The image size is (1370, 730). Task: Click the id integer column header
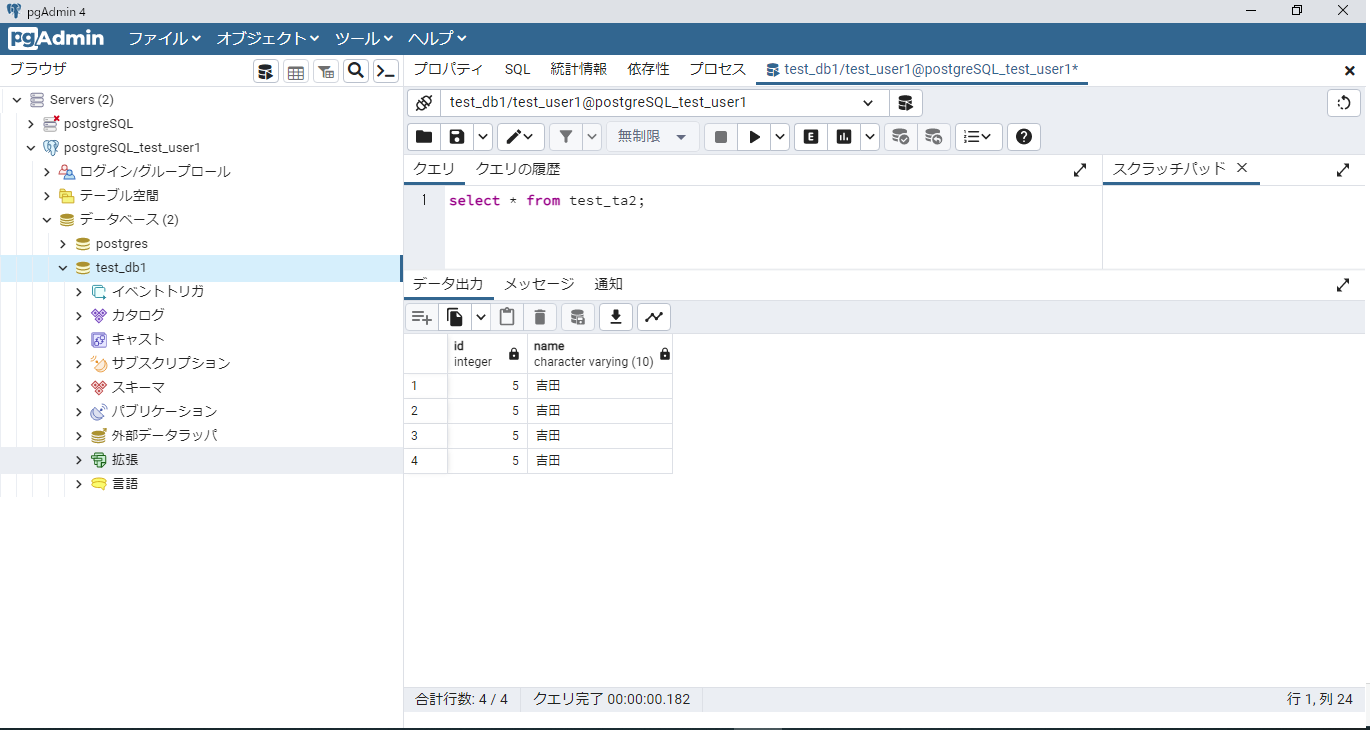coord(487,354)
